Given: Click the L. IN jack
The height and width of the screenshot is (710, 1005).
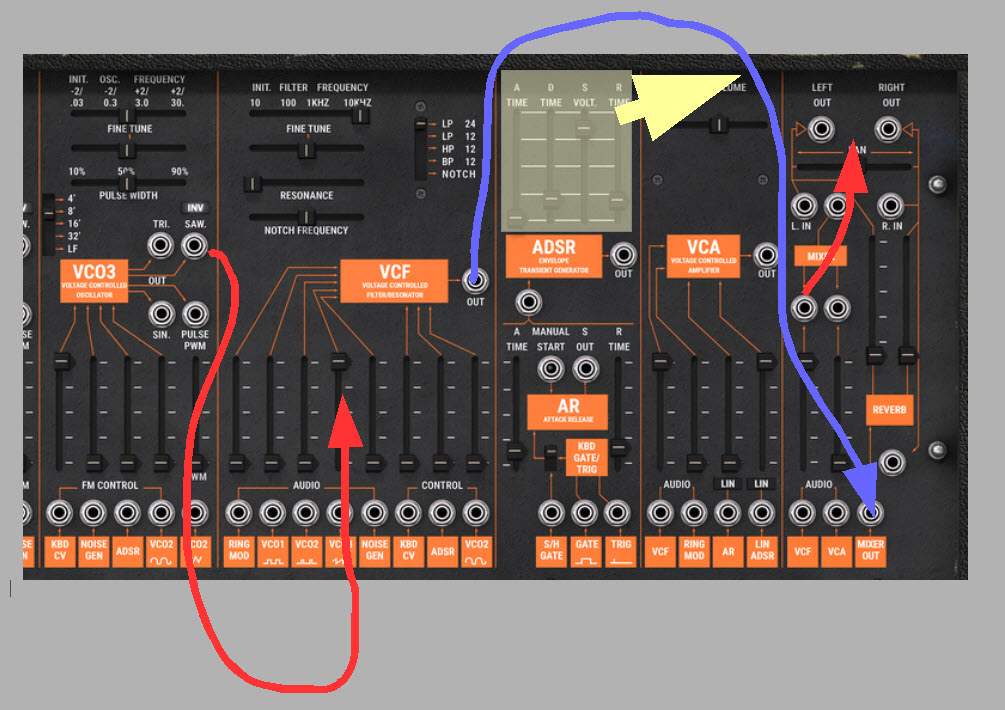Looking at the screenshot, I should [803, 206].
